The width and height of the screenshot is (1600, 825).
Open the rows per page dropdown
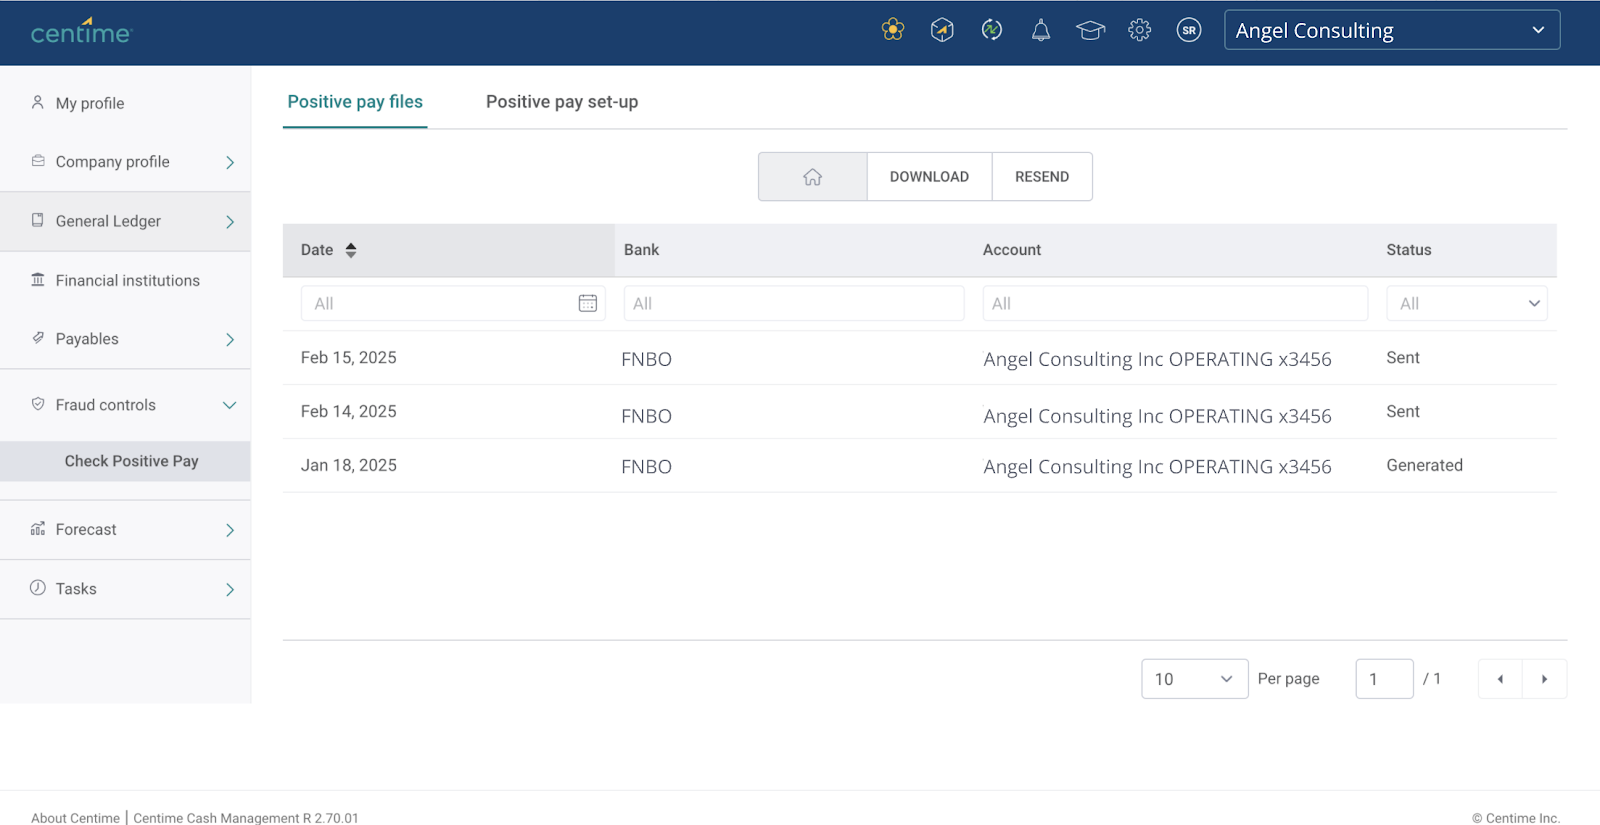1195,679
